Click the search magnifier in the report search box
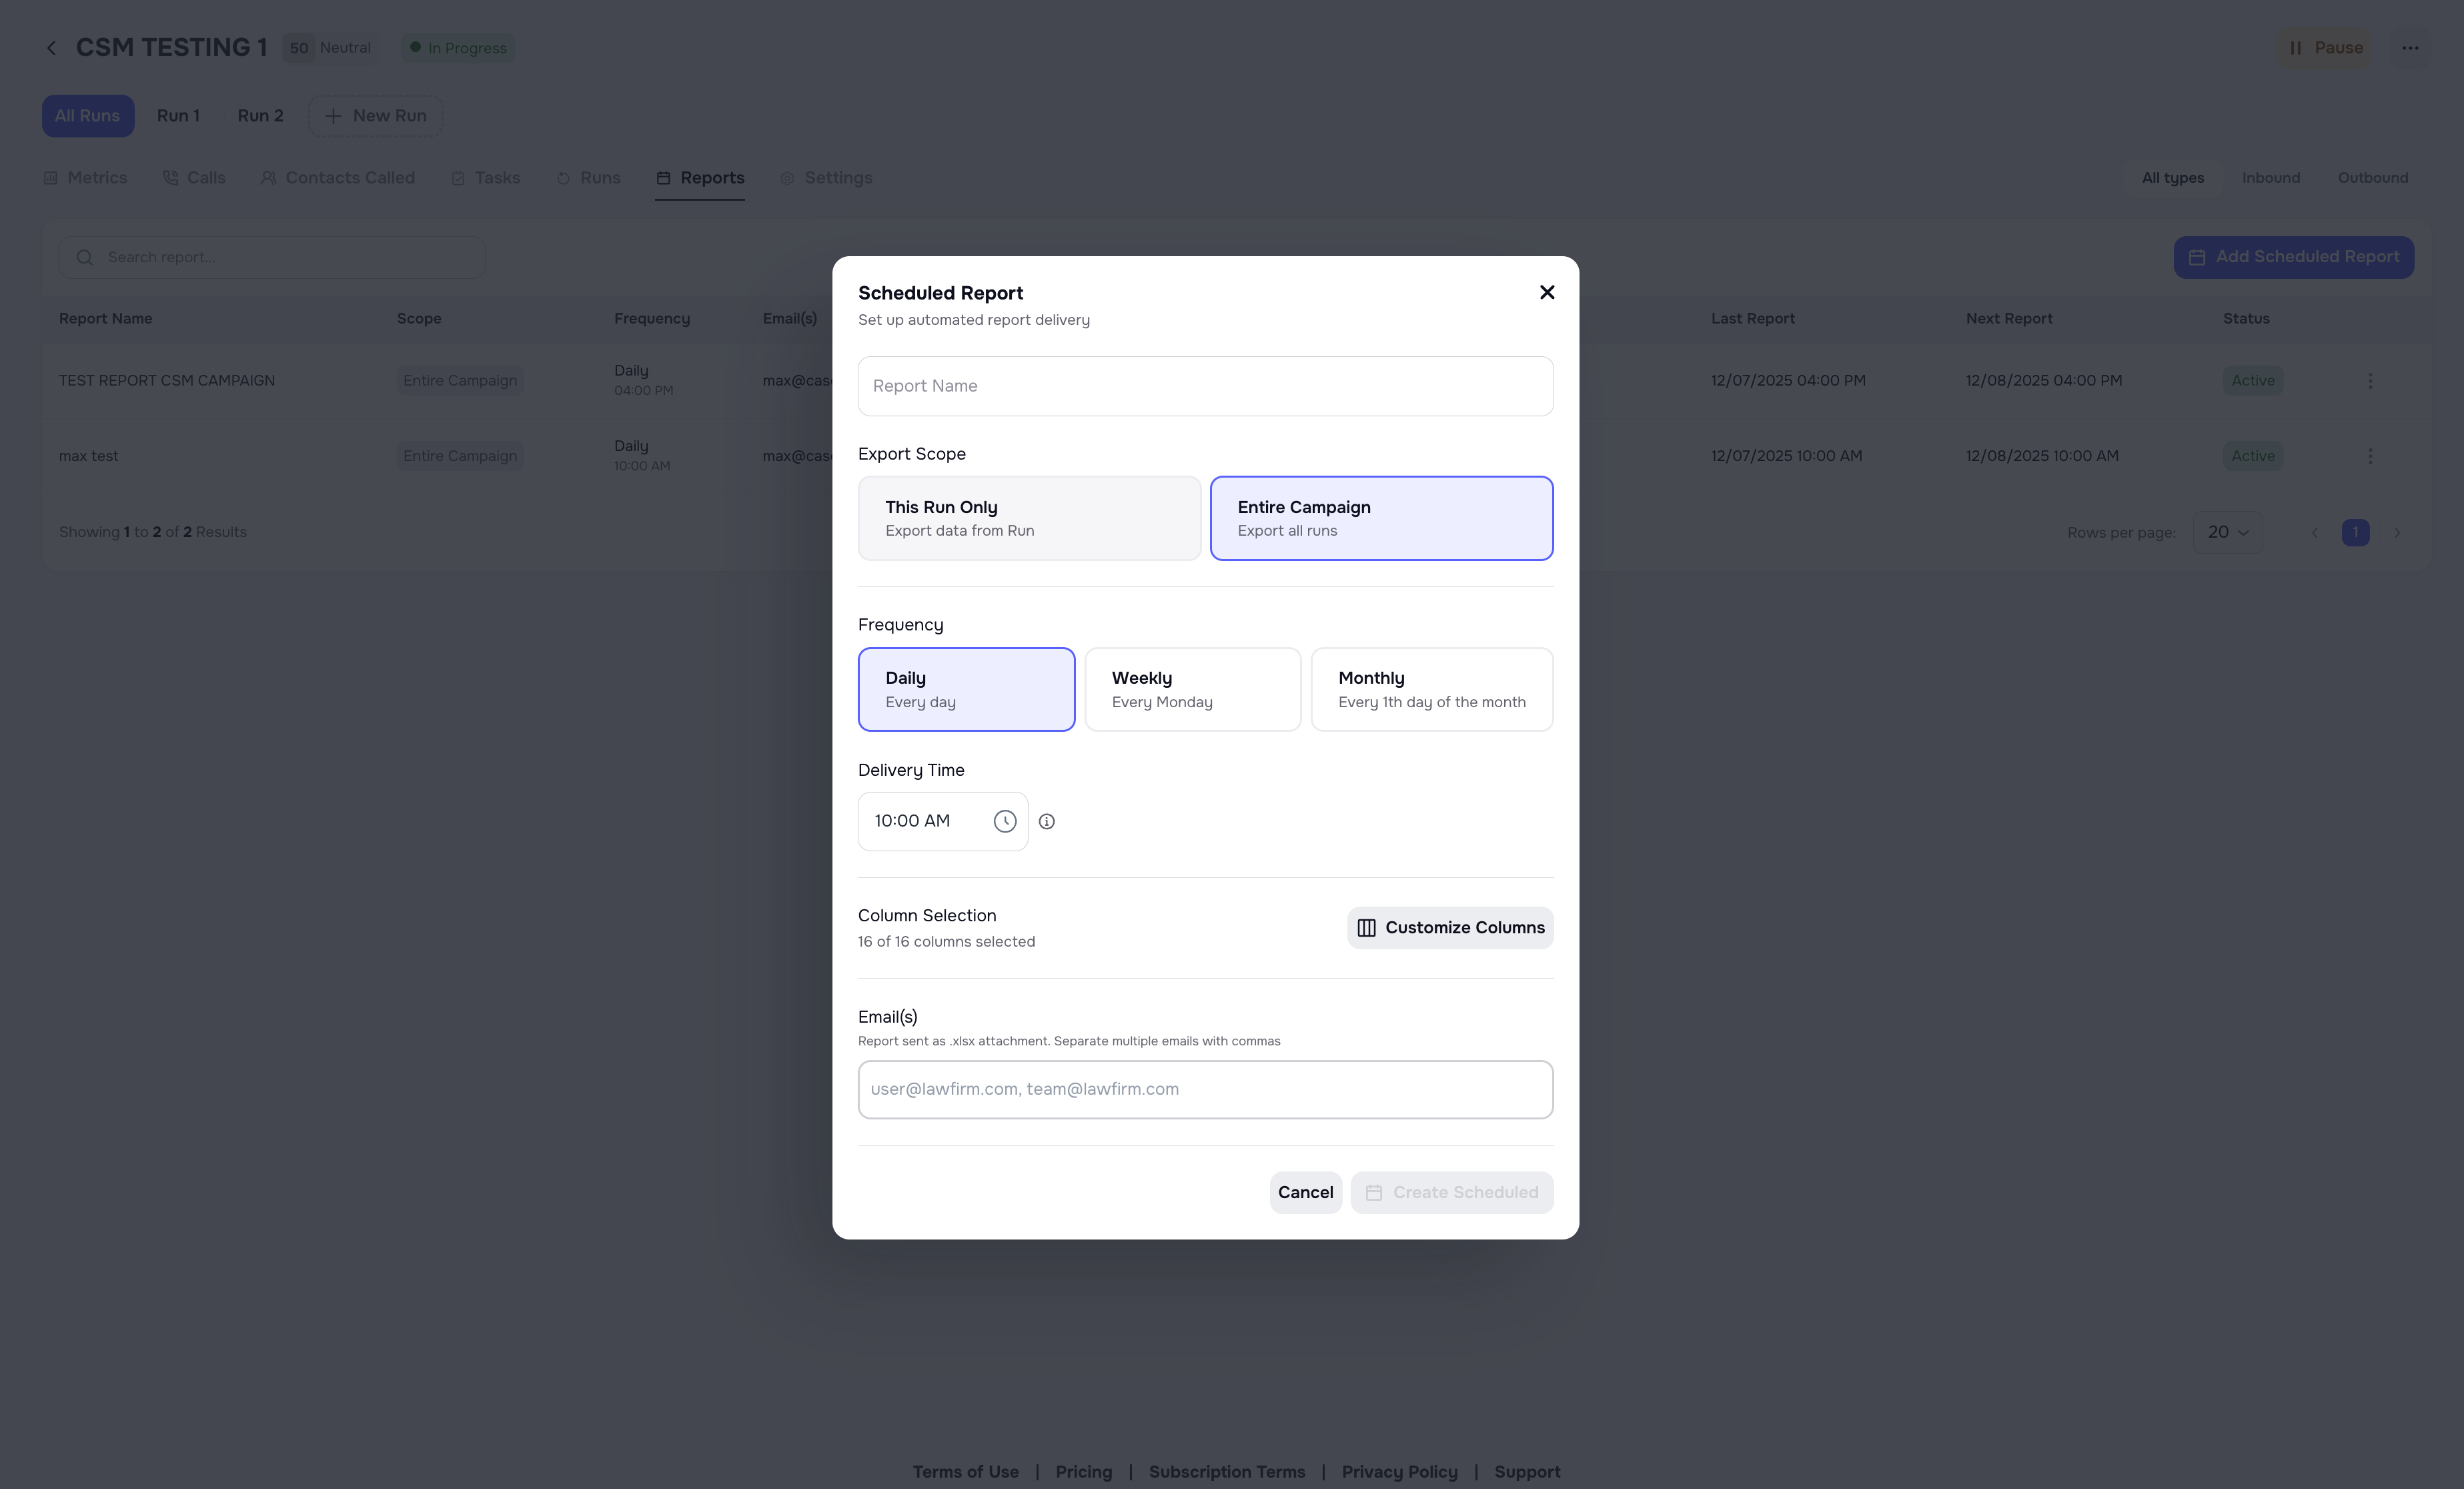The width and height of the screenshot is (2464, 1489). (x=85, y=257)
